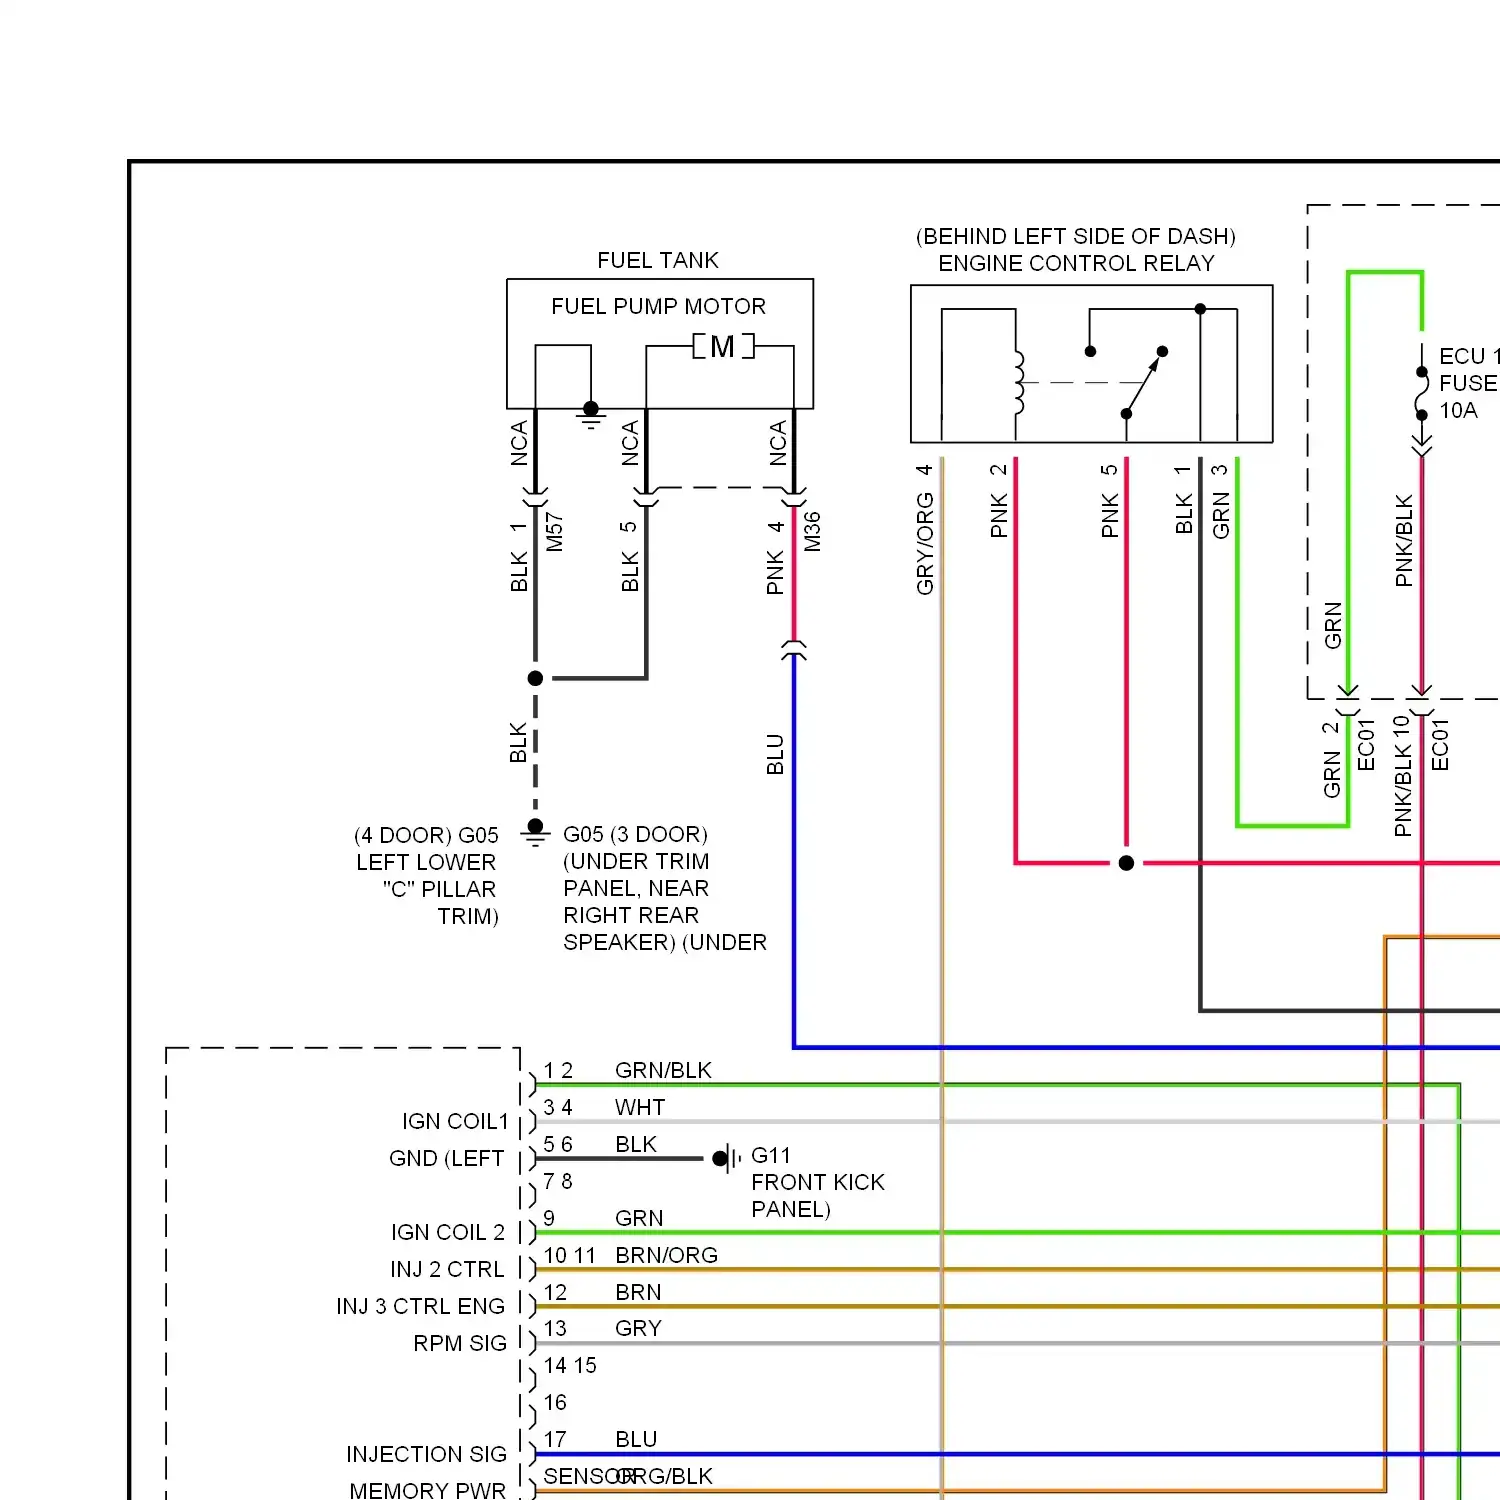Select the IGN COIL1 label
The image size is (1500, 1500).
[455, 1121]
